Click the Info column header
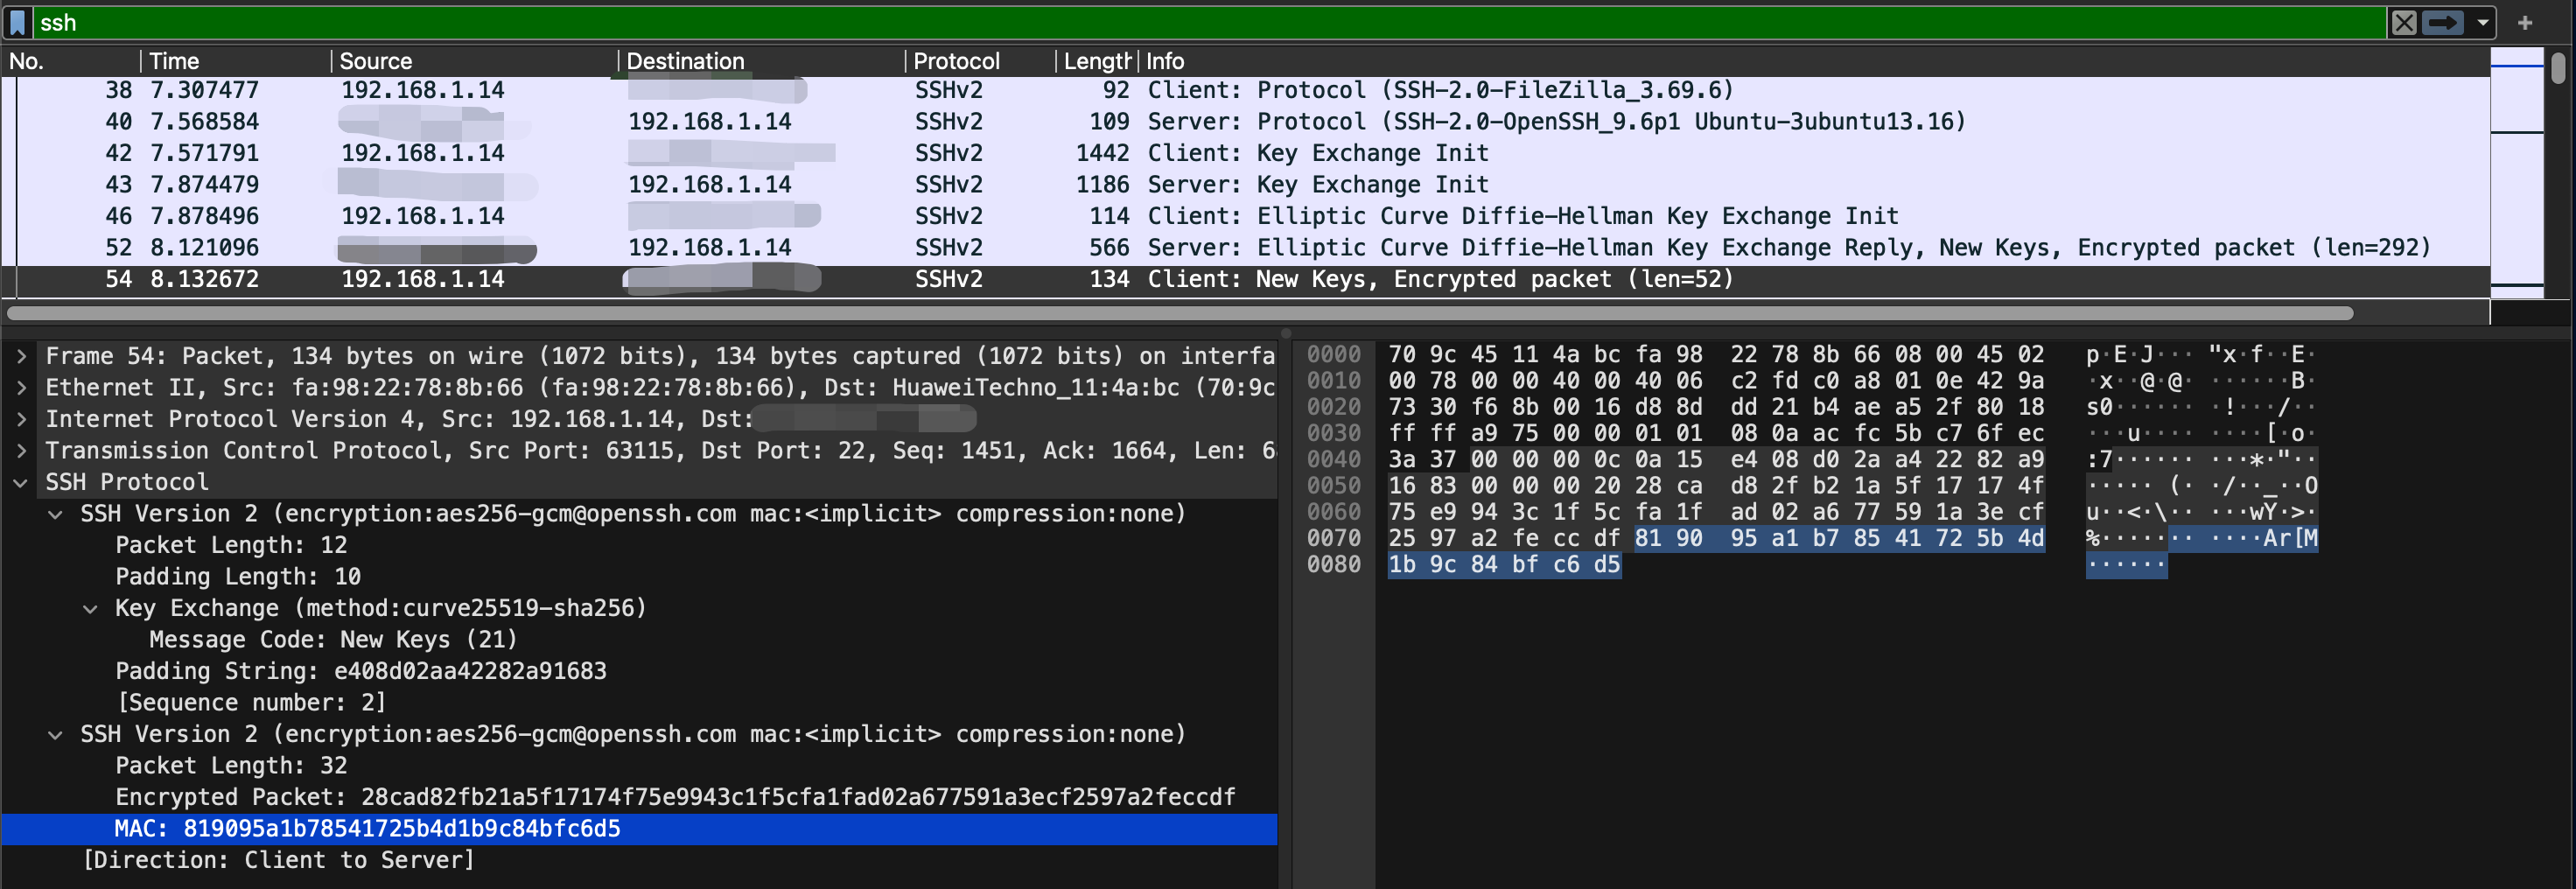This screenshot has height=889, width=2576. click(1813, 61)
